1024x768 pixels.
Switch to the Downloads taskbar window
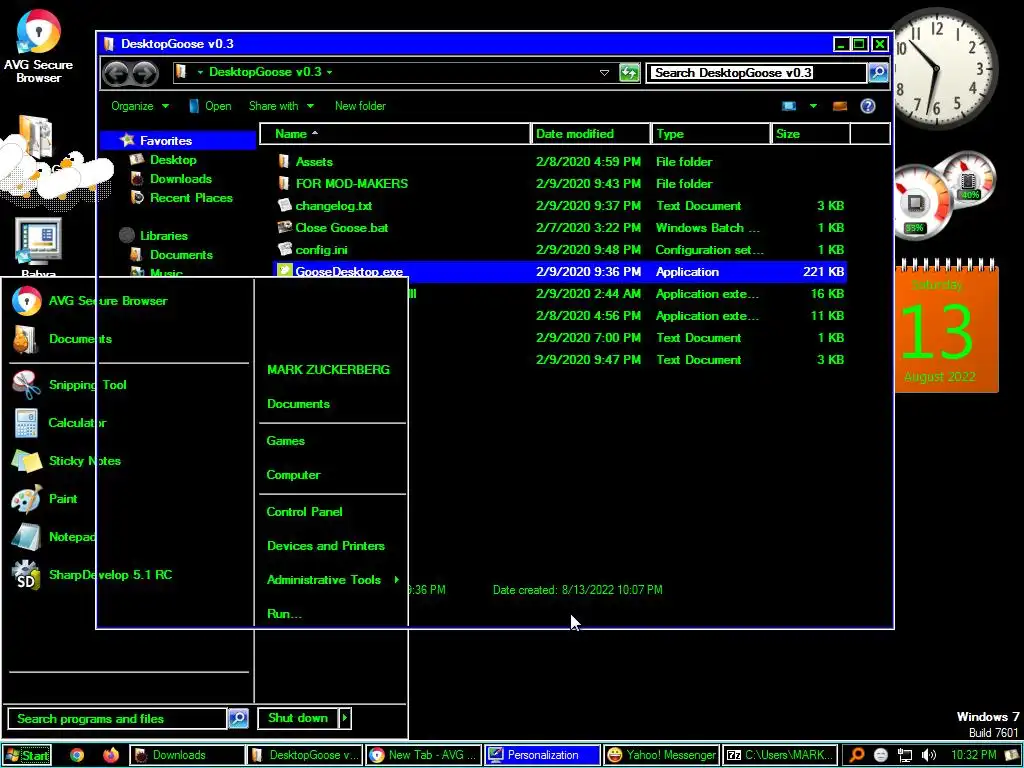[187, 755]
